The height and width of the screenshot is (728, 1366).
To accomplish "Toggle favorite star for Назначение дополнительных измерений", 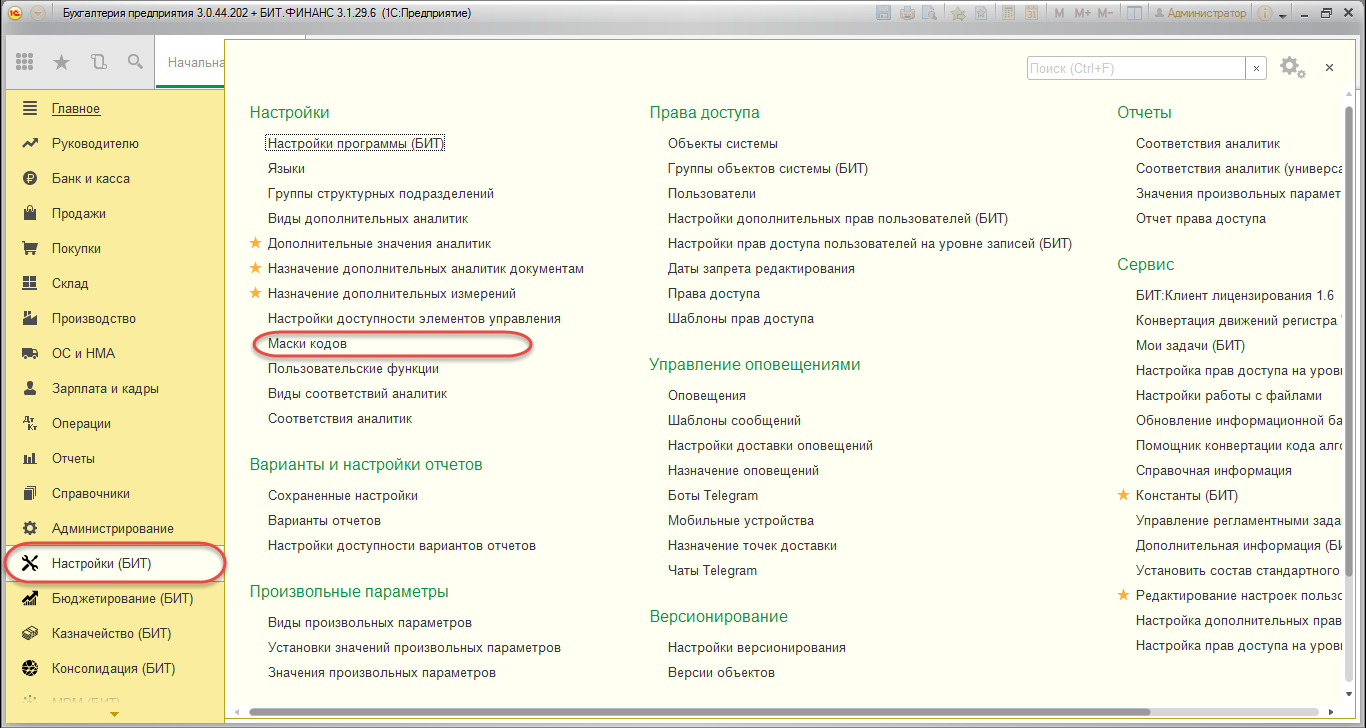I will pyautogui.click(x=256, y=293).
